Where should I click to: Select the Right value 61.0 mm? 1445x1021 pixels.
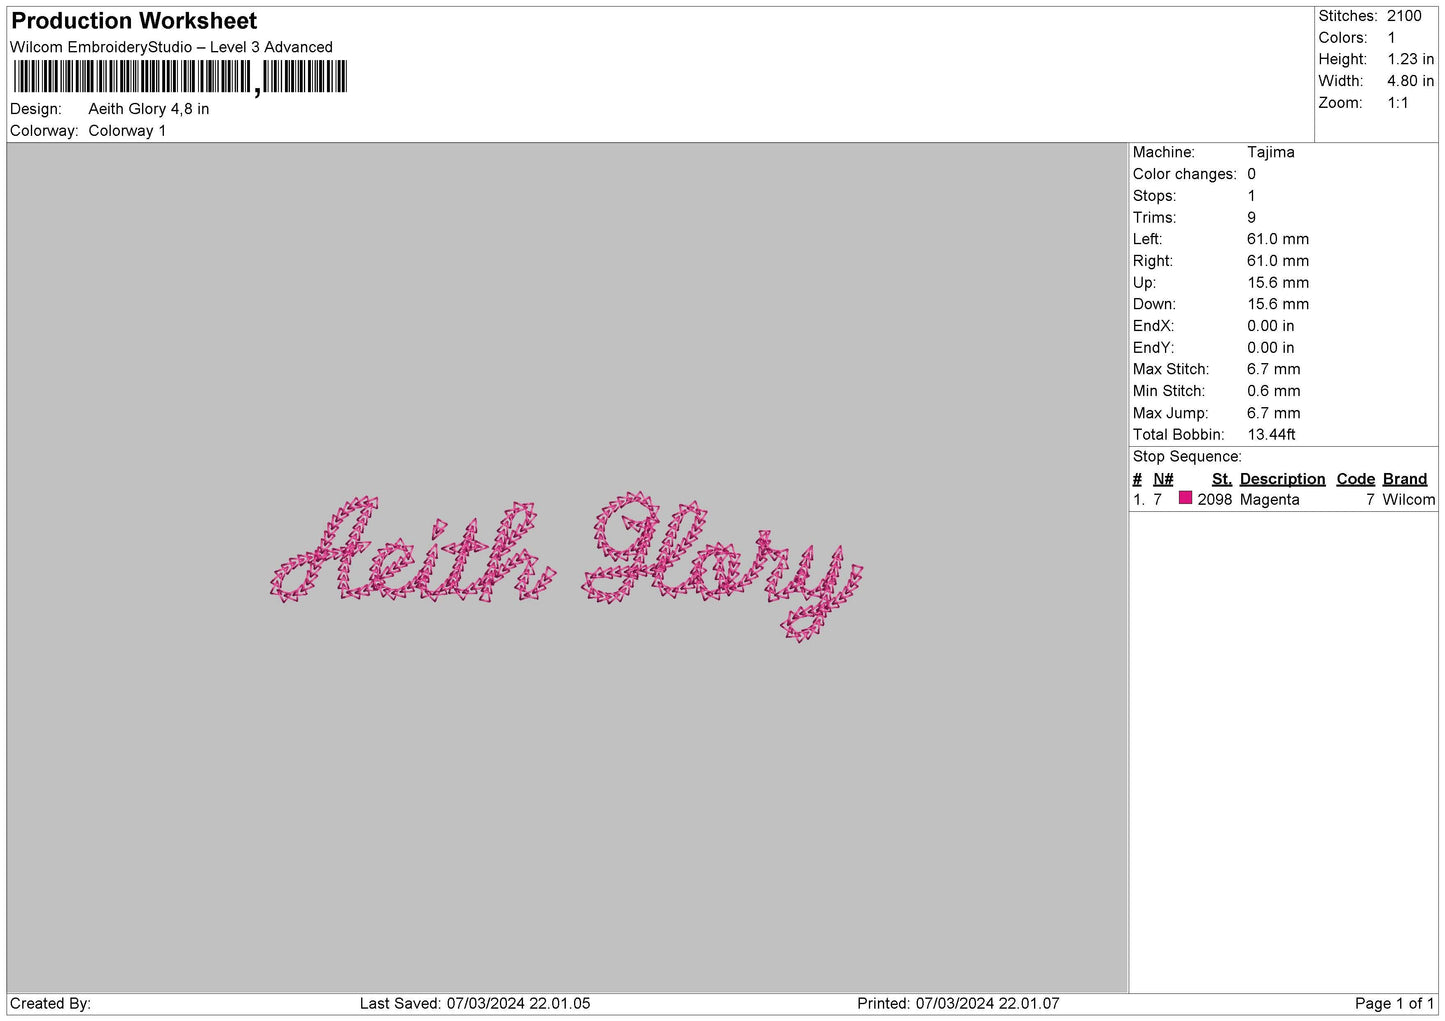pyautogui.click(x=1277, y=261)
